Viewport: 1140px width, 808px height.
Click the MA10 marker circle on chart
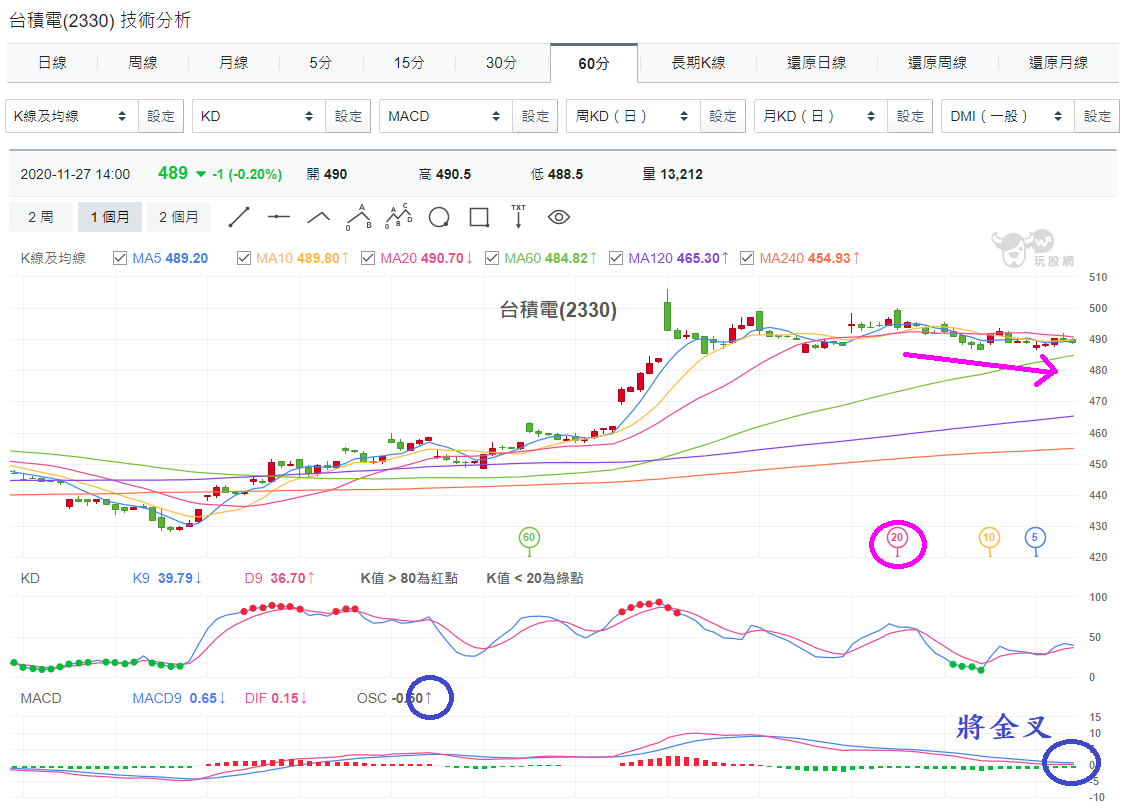[989, 537]
